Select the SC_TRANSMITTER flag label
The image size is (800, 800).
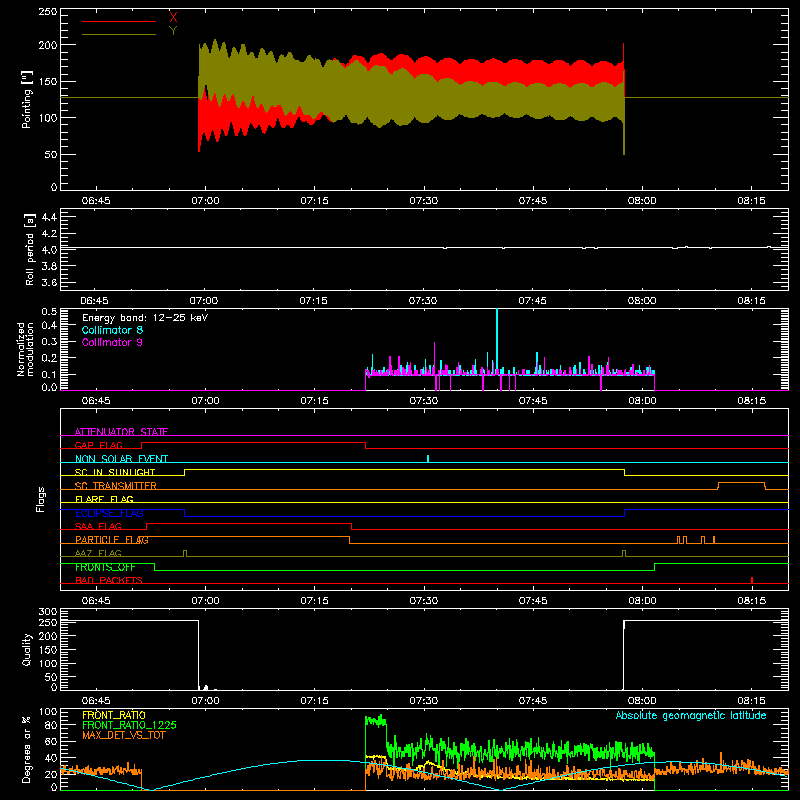(115, 486)
